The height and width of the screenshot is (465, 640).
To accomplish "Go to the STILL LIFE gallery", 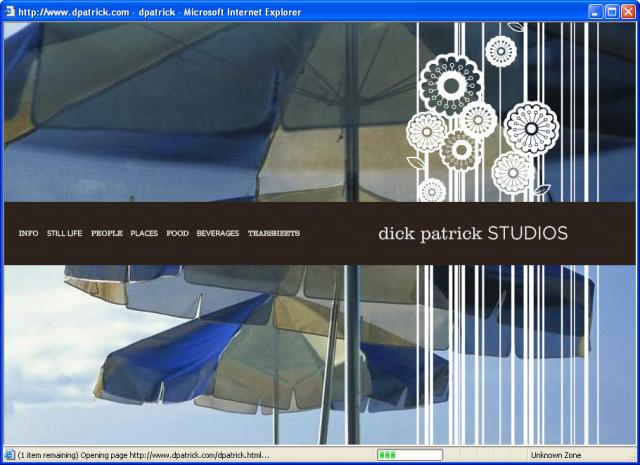I will click(x=64, y=234).
